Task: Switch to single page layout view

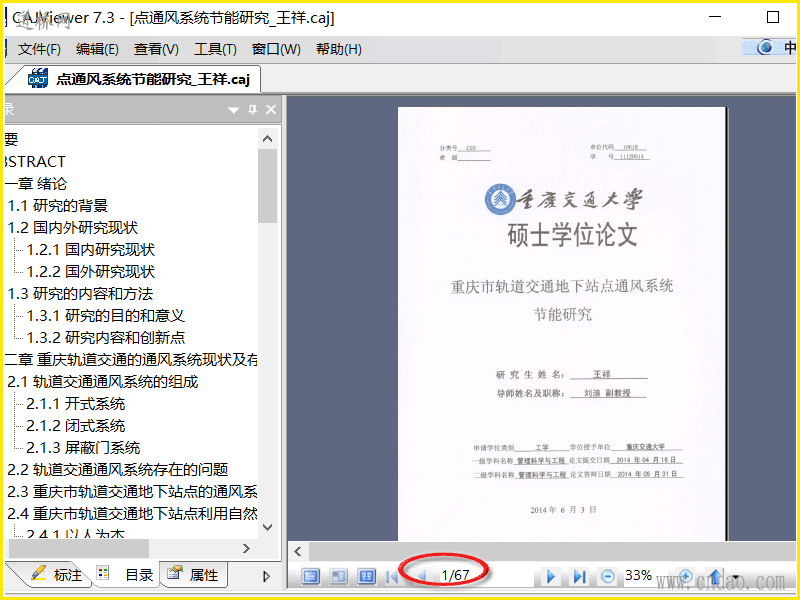Action: (311, 577)
